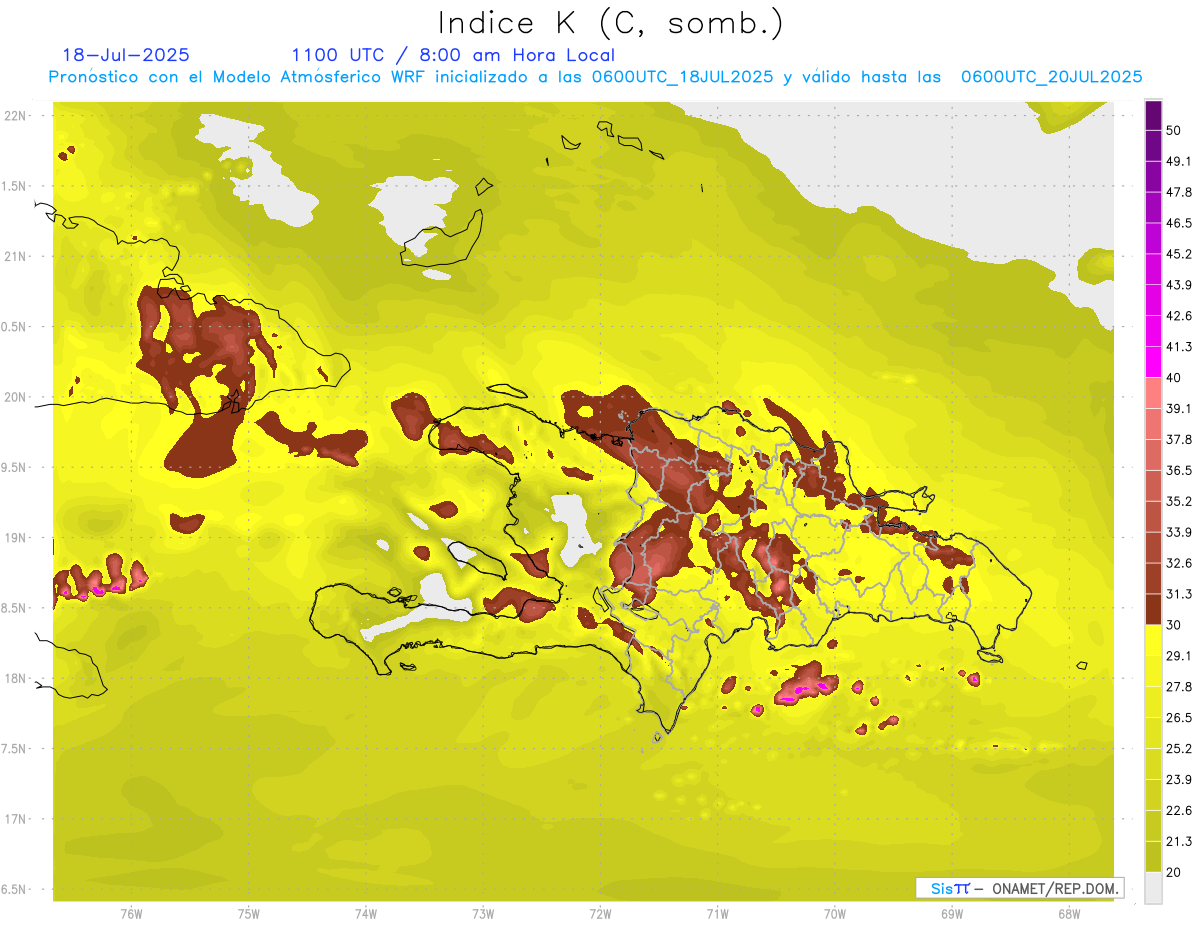Pick the olive swatch between 20 and 21.3
1200x927 pixels.
tap(1153, 856)
